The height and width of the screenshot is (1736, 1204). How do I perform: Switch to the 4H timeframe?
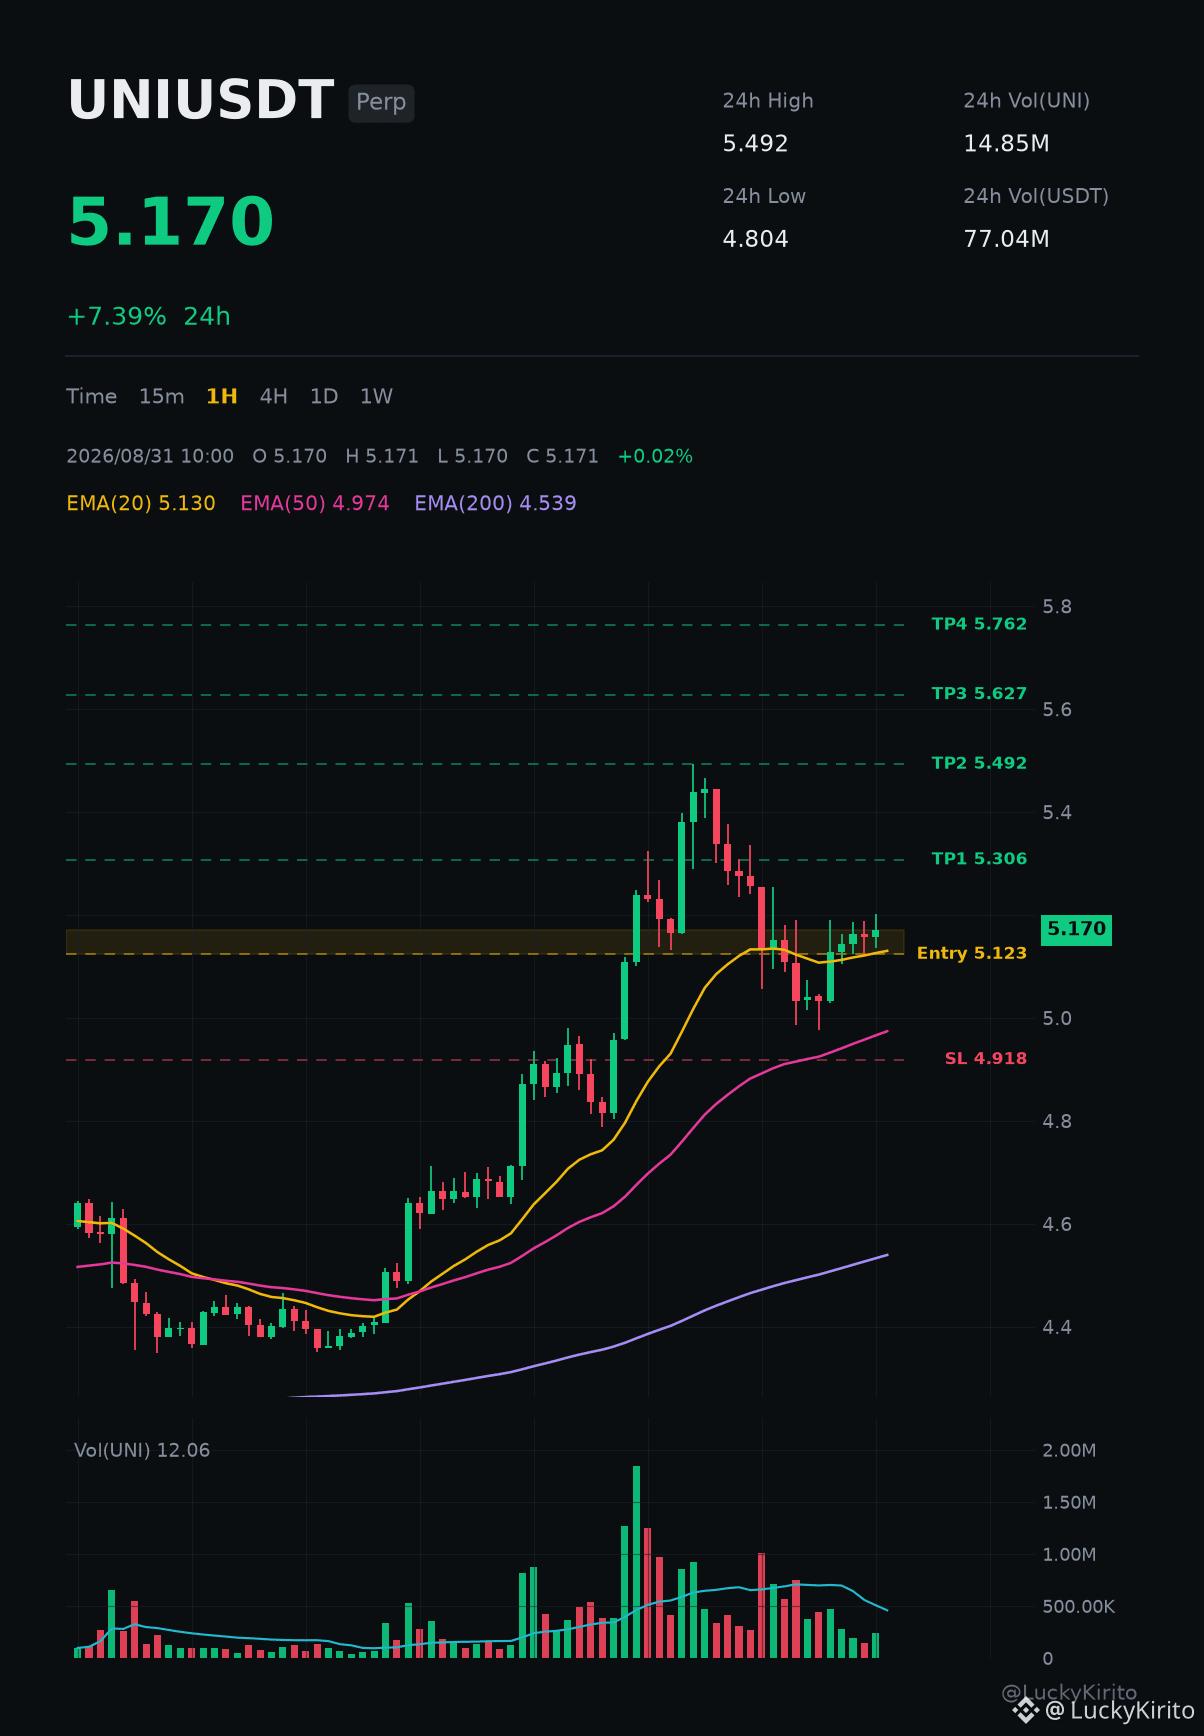point(273,396)
